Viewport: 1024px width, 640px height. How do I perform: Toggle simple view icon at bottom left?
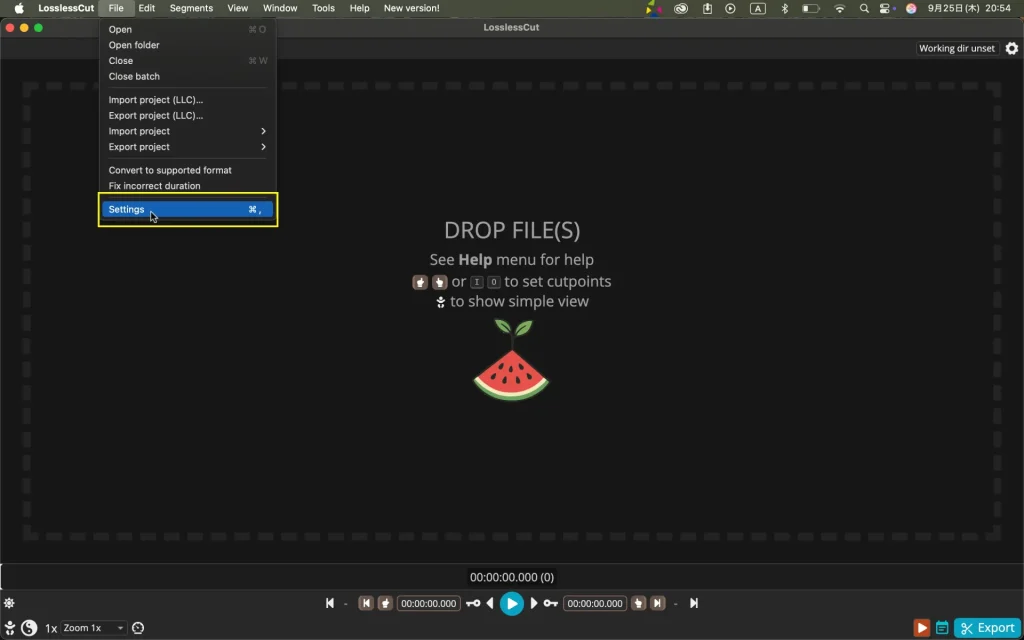pyautogui.click(x=10, y=628)
